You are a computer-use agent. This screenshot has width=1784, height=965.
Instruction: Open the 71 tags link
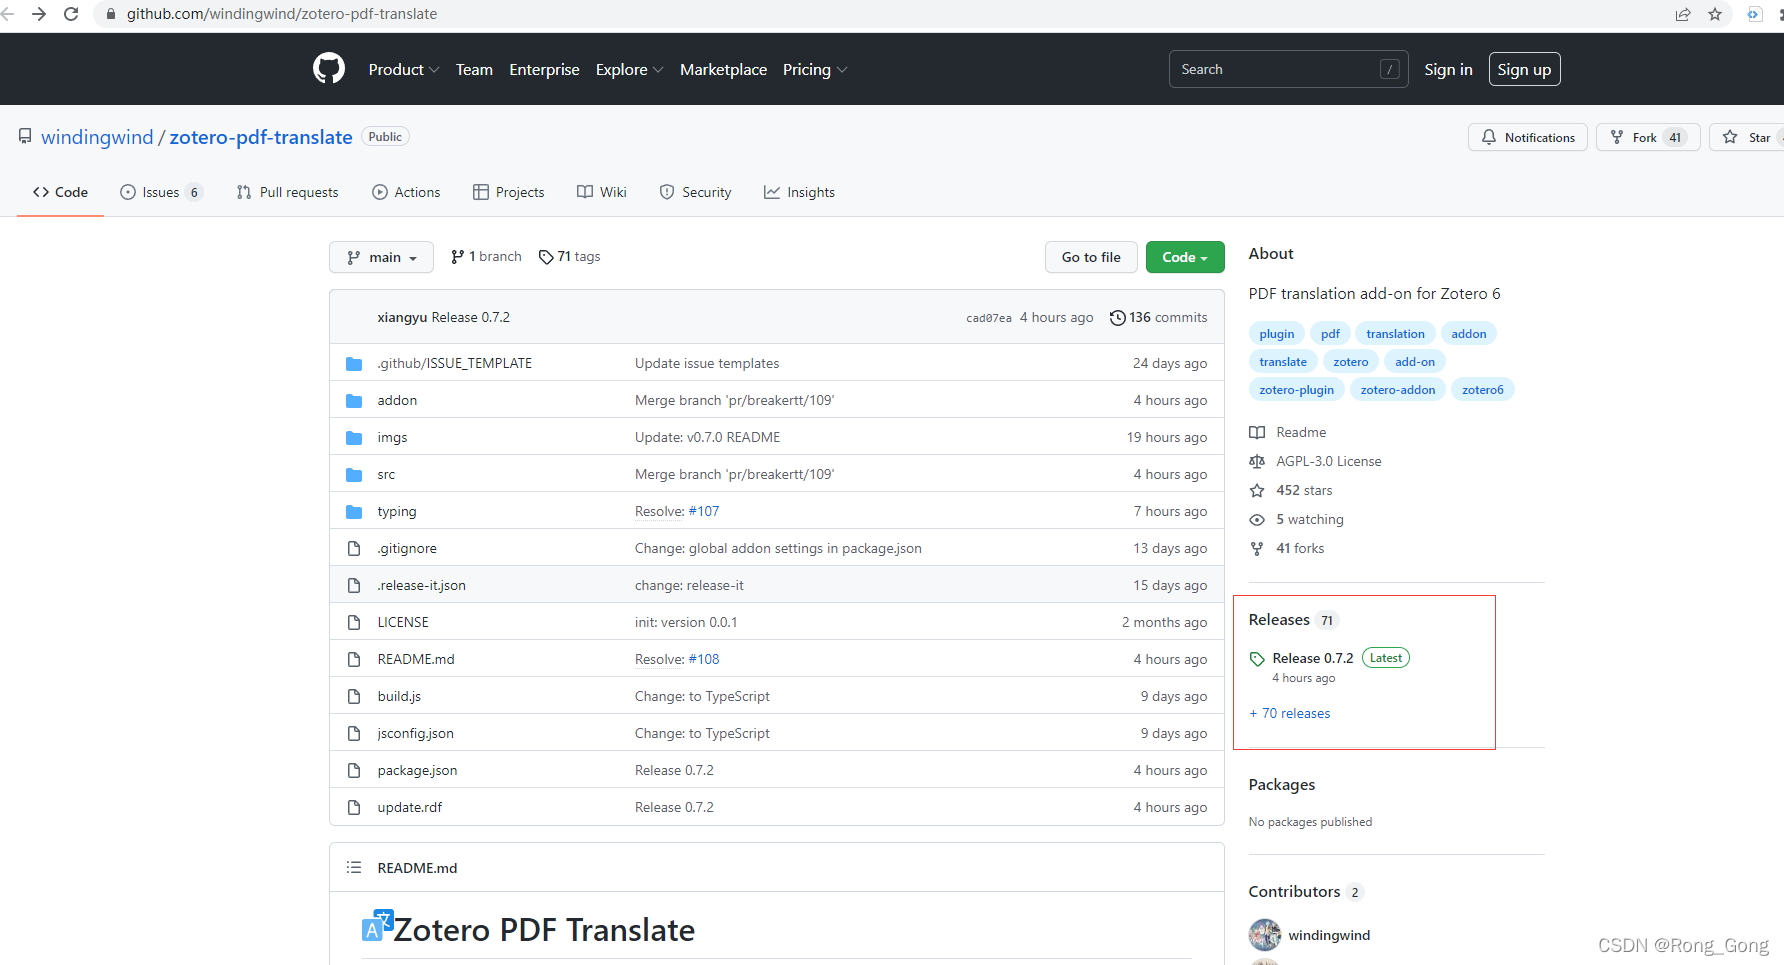(569, 257)
